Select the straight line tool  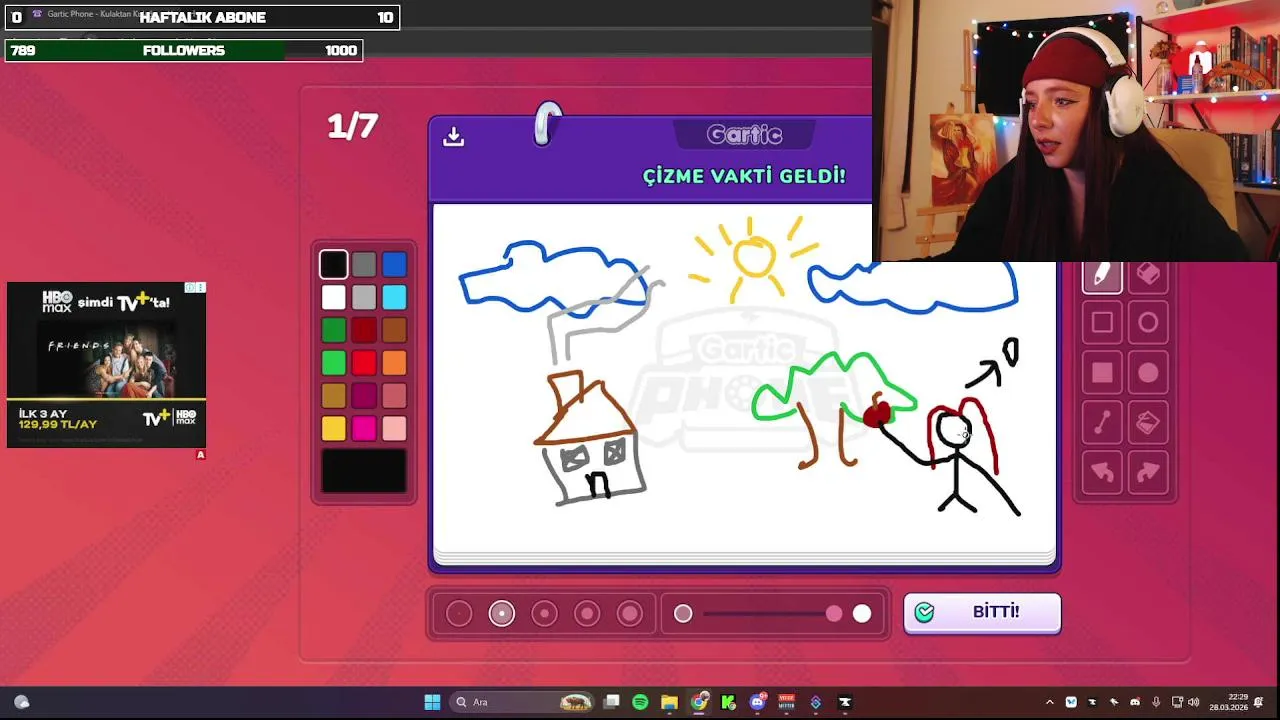coord(1102,423)
